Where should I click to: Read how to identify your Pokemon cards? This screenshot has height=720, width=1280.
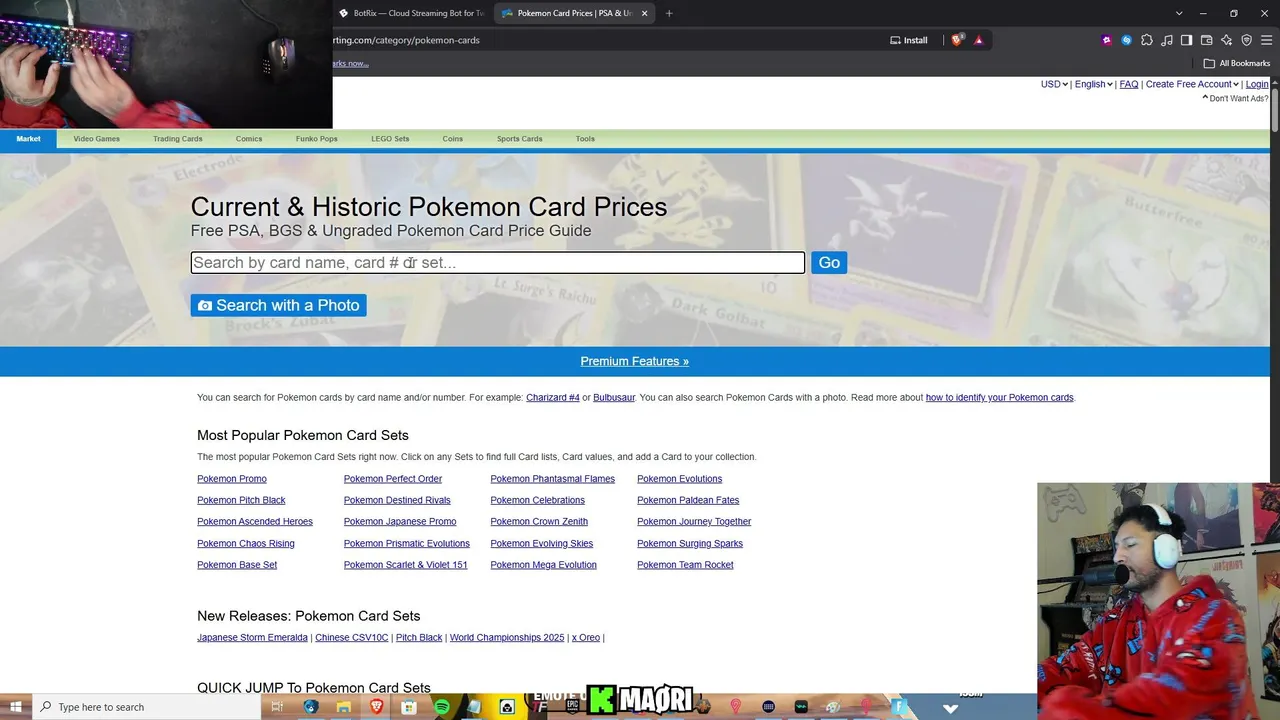pos(999,397)
